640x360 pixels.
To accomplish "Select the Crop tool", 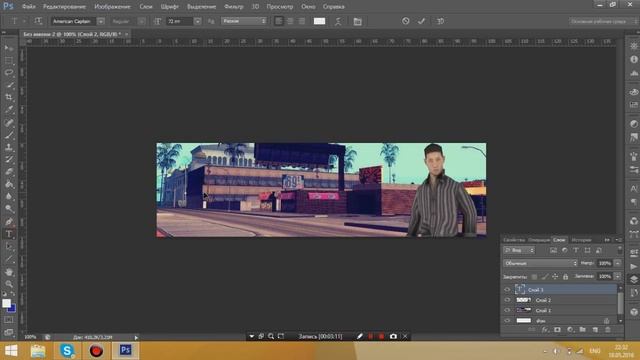I will 9,97.
